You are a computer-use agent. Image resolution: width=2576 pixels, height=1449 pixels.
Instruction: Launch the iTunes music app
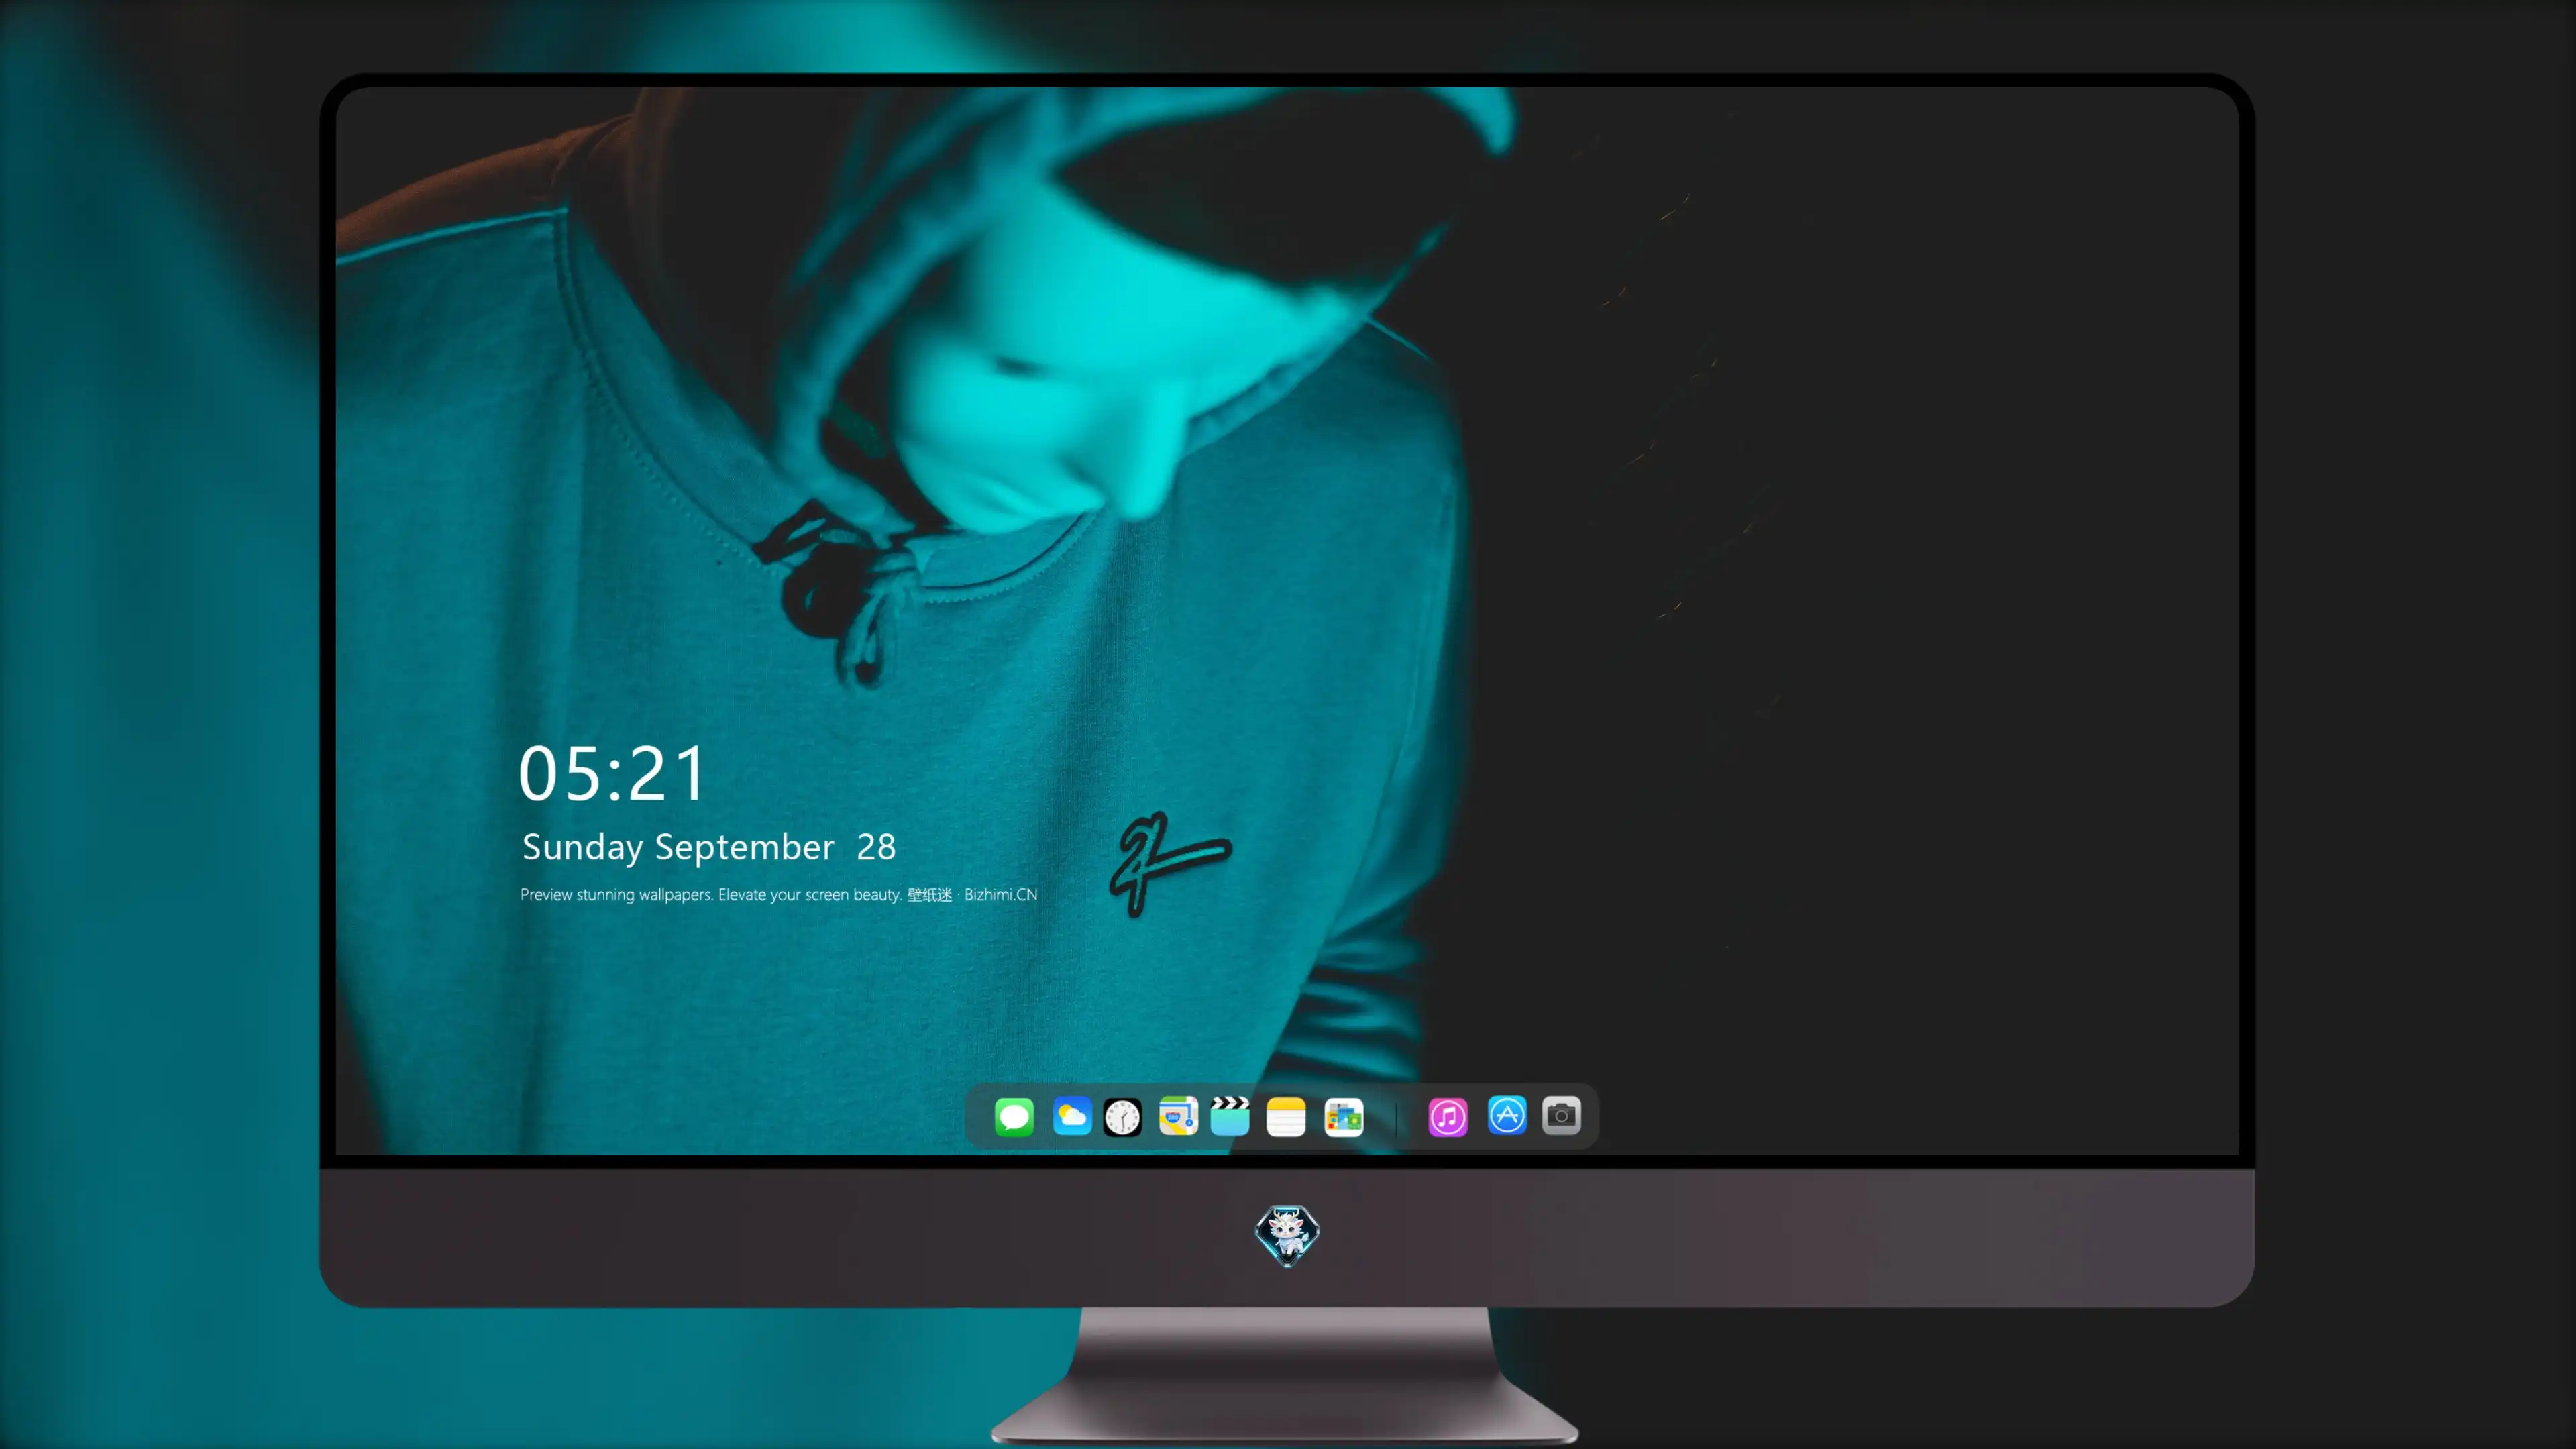1448,1117
